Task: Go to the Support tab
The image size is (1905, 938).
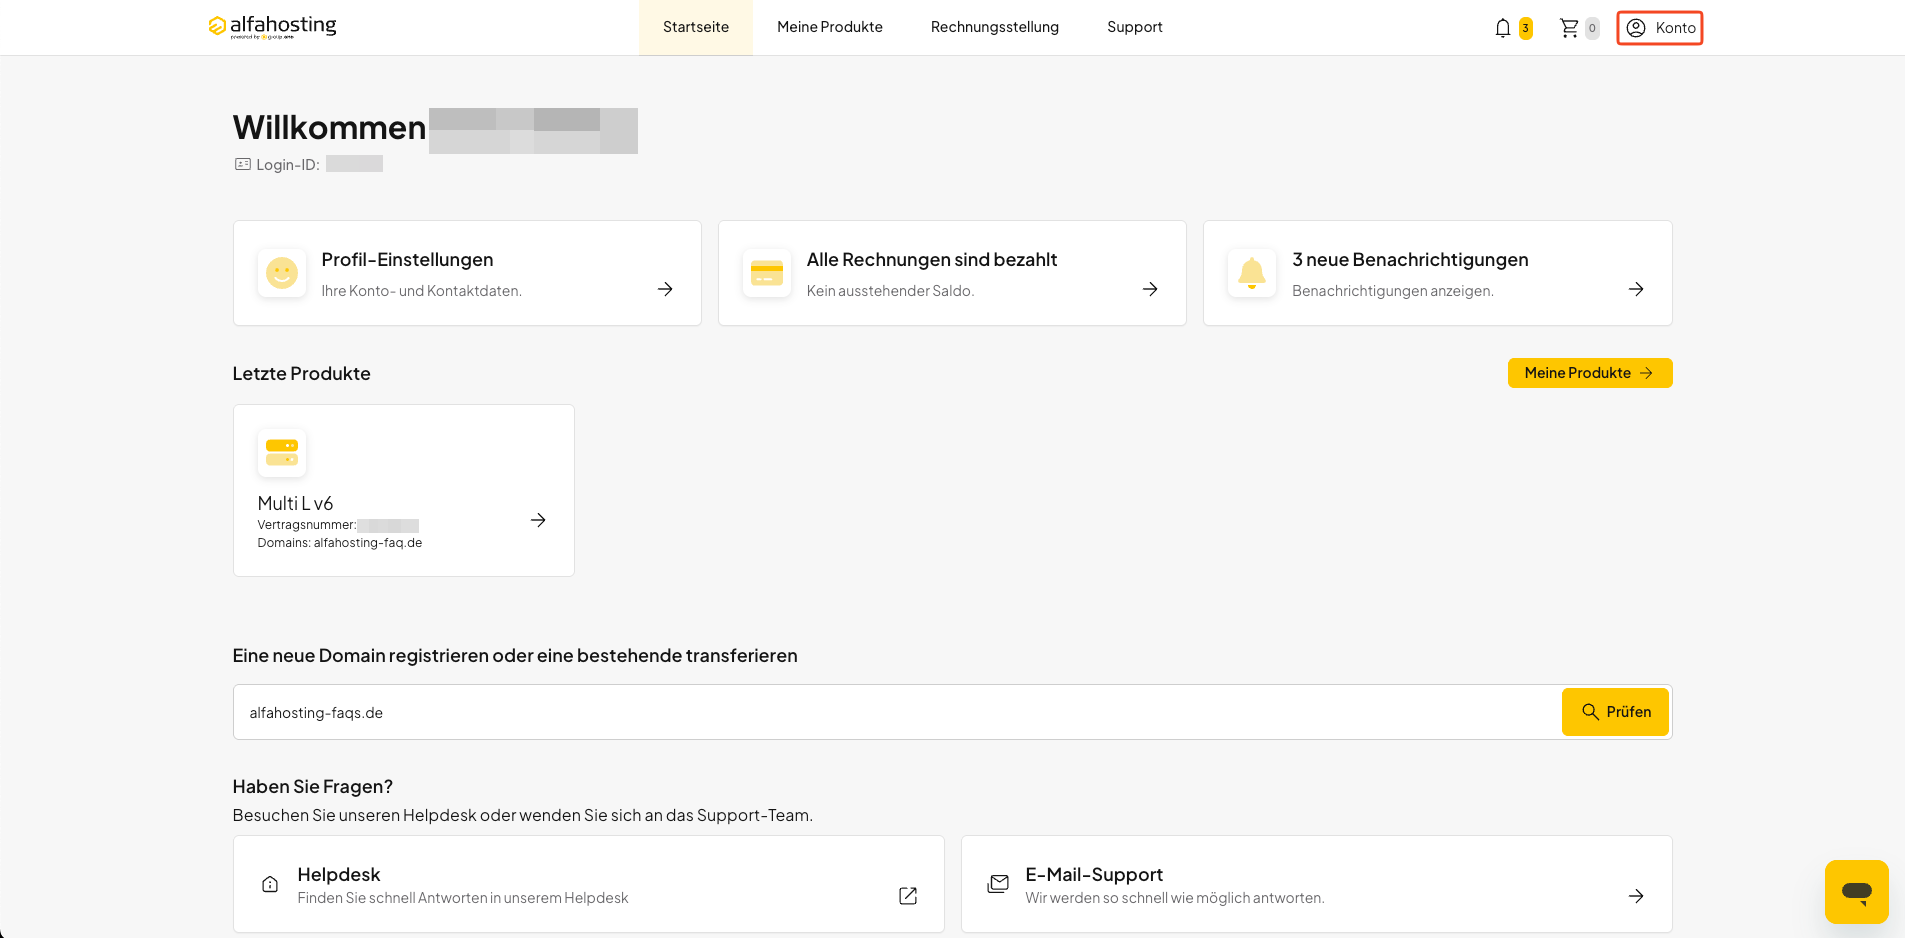Action: tap(1135, 27)
